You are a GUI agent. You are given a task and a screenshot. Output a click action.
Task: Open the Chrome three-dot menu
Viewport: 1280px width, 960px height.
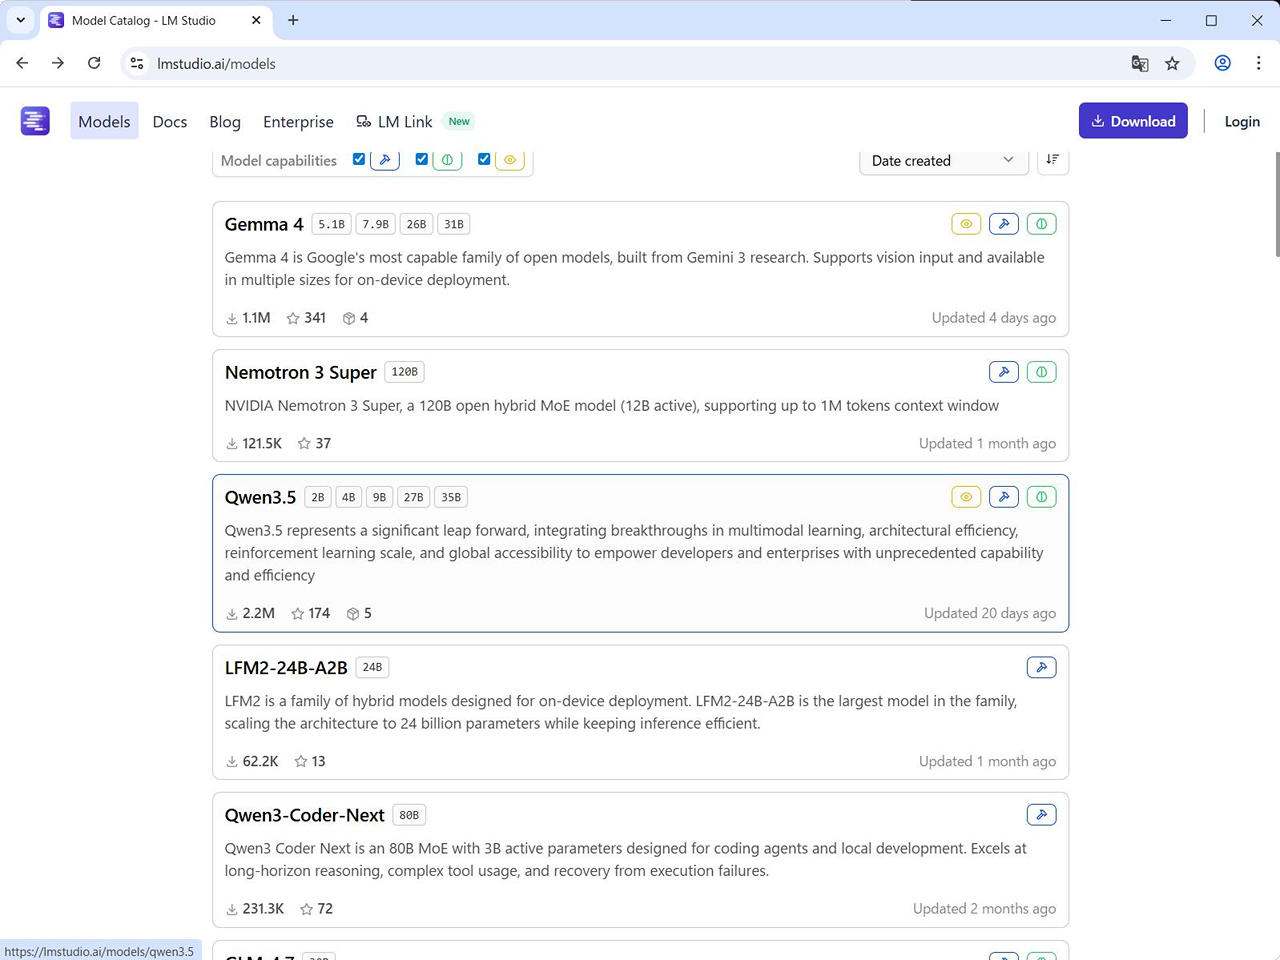point(1258,63)
